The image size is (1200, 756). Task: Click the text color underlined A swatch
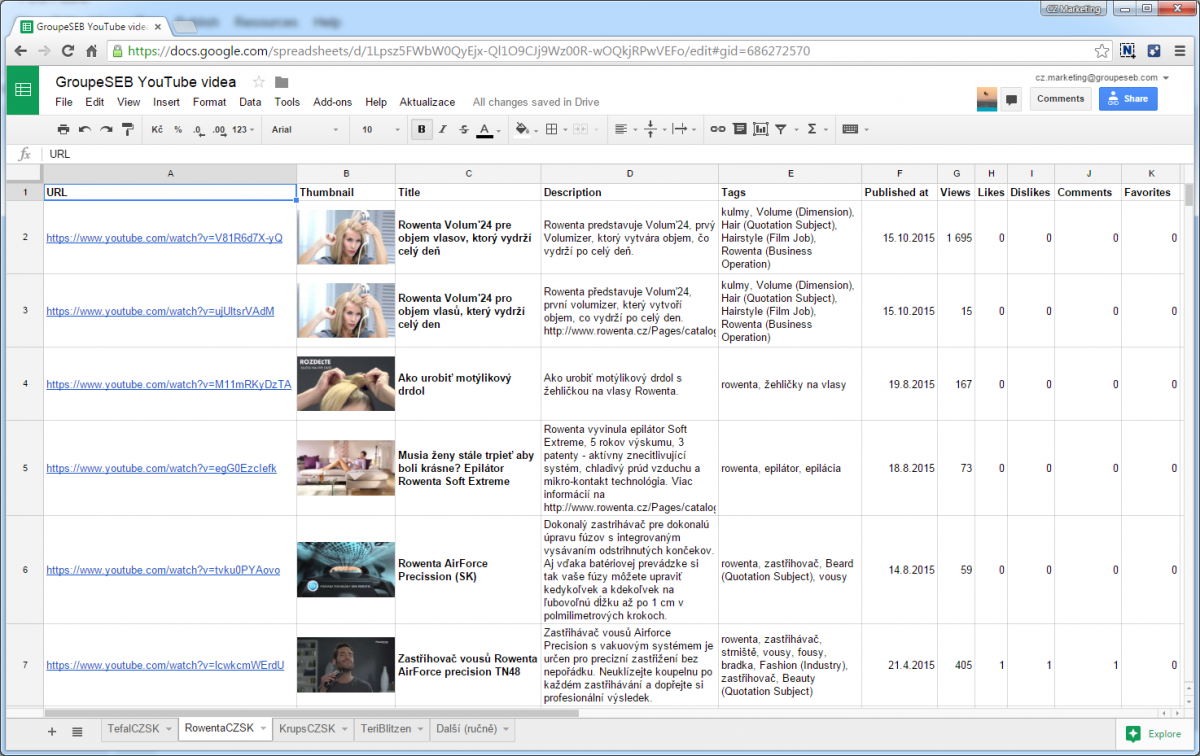point(485,129)
